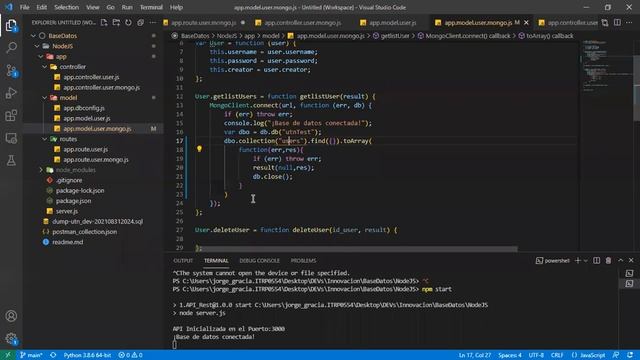Collapse the model folder
Screen dimensions: 640x360
(44, 98)
